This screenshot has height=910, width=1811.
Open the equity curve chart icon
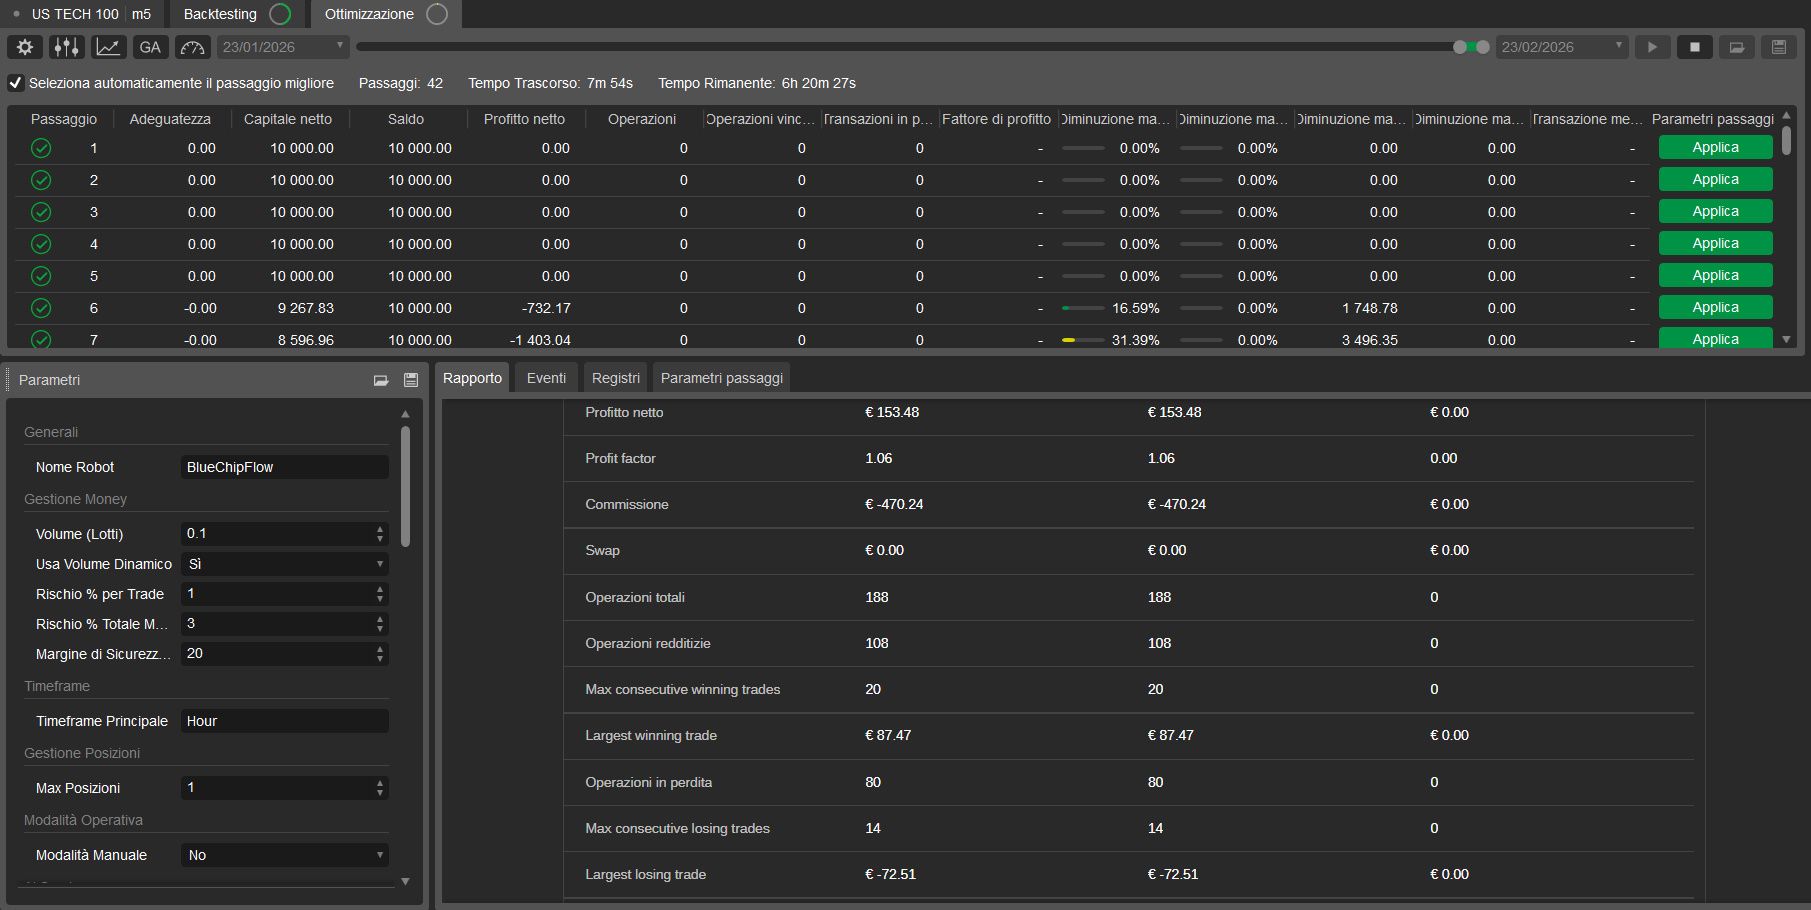pyautogui.click(x=108, y=47)
